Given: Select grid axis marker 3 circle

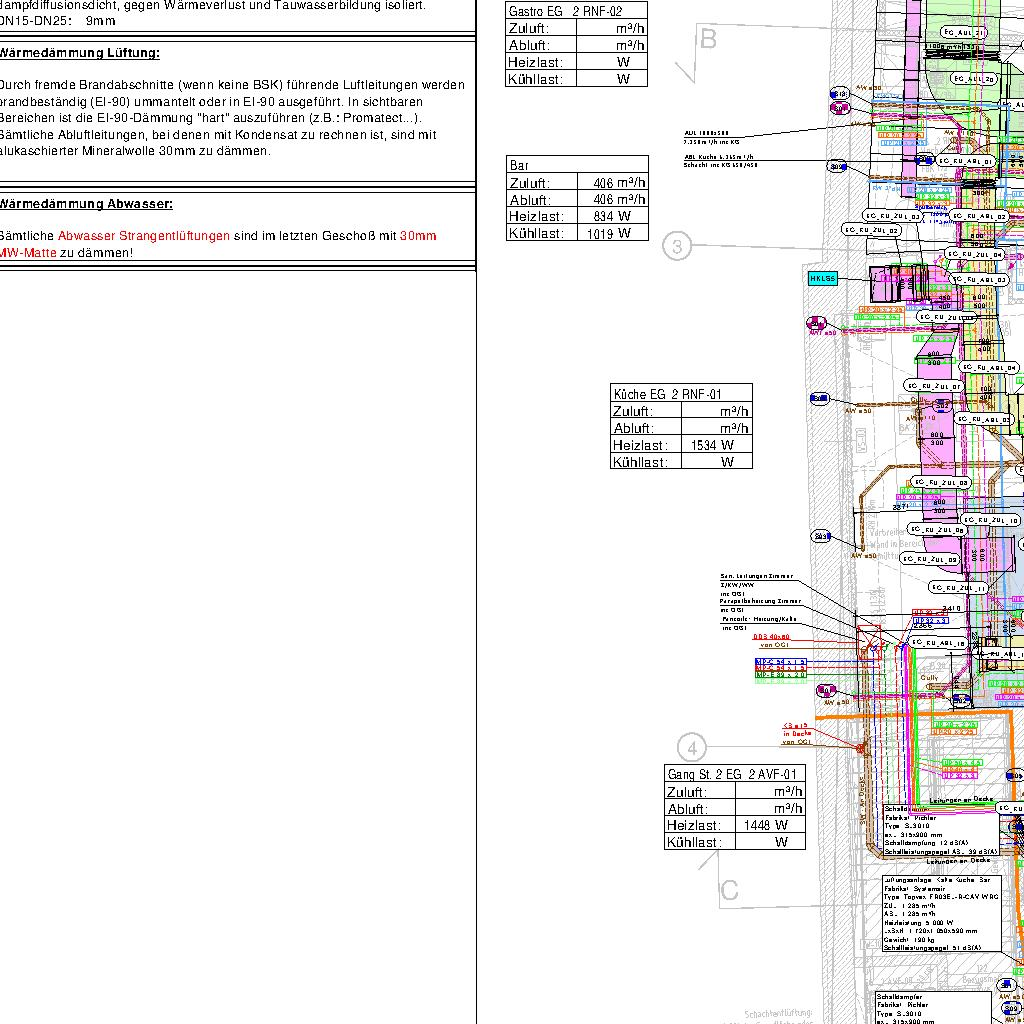Looking at the screenshot, I should (x=677, y=246).
